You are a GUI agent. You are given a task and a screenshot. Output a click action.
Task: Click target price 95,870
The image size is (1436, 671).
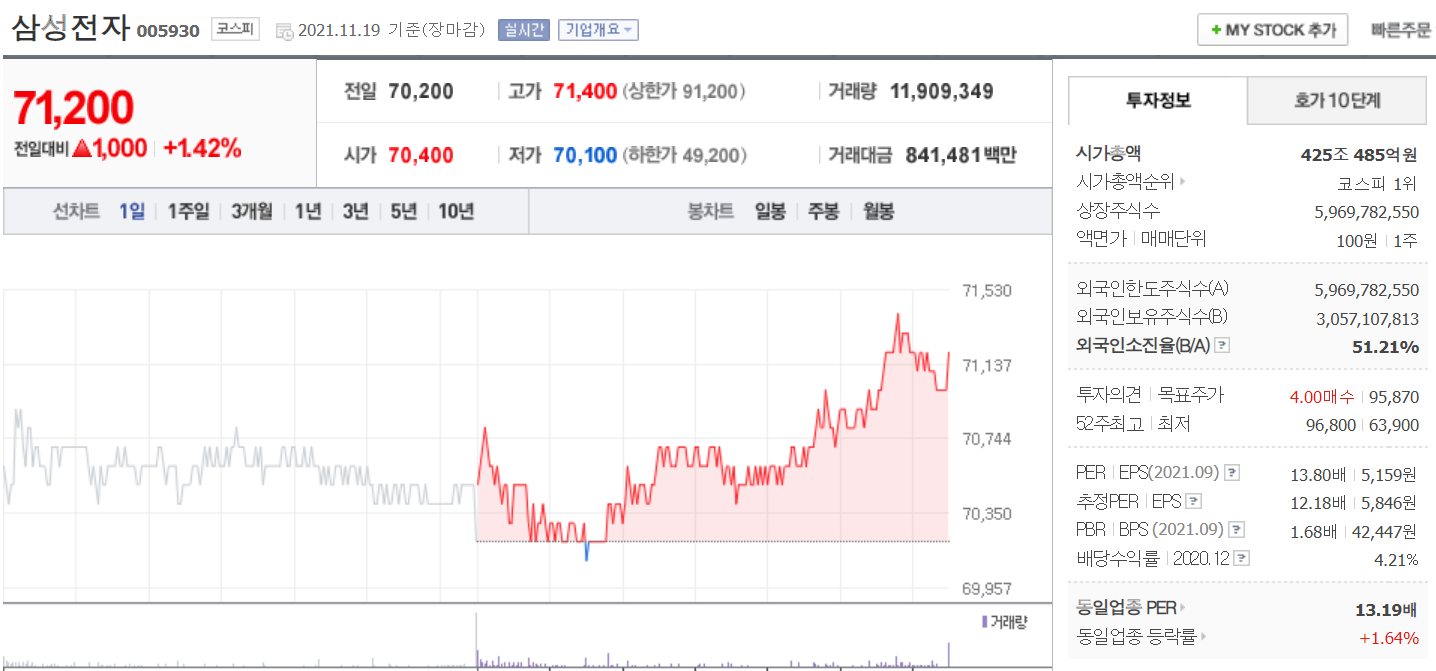coord(1393,396)
